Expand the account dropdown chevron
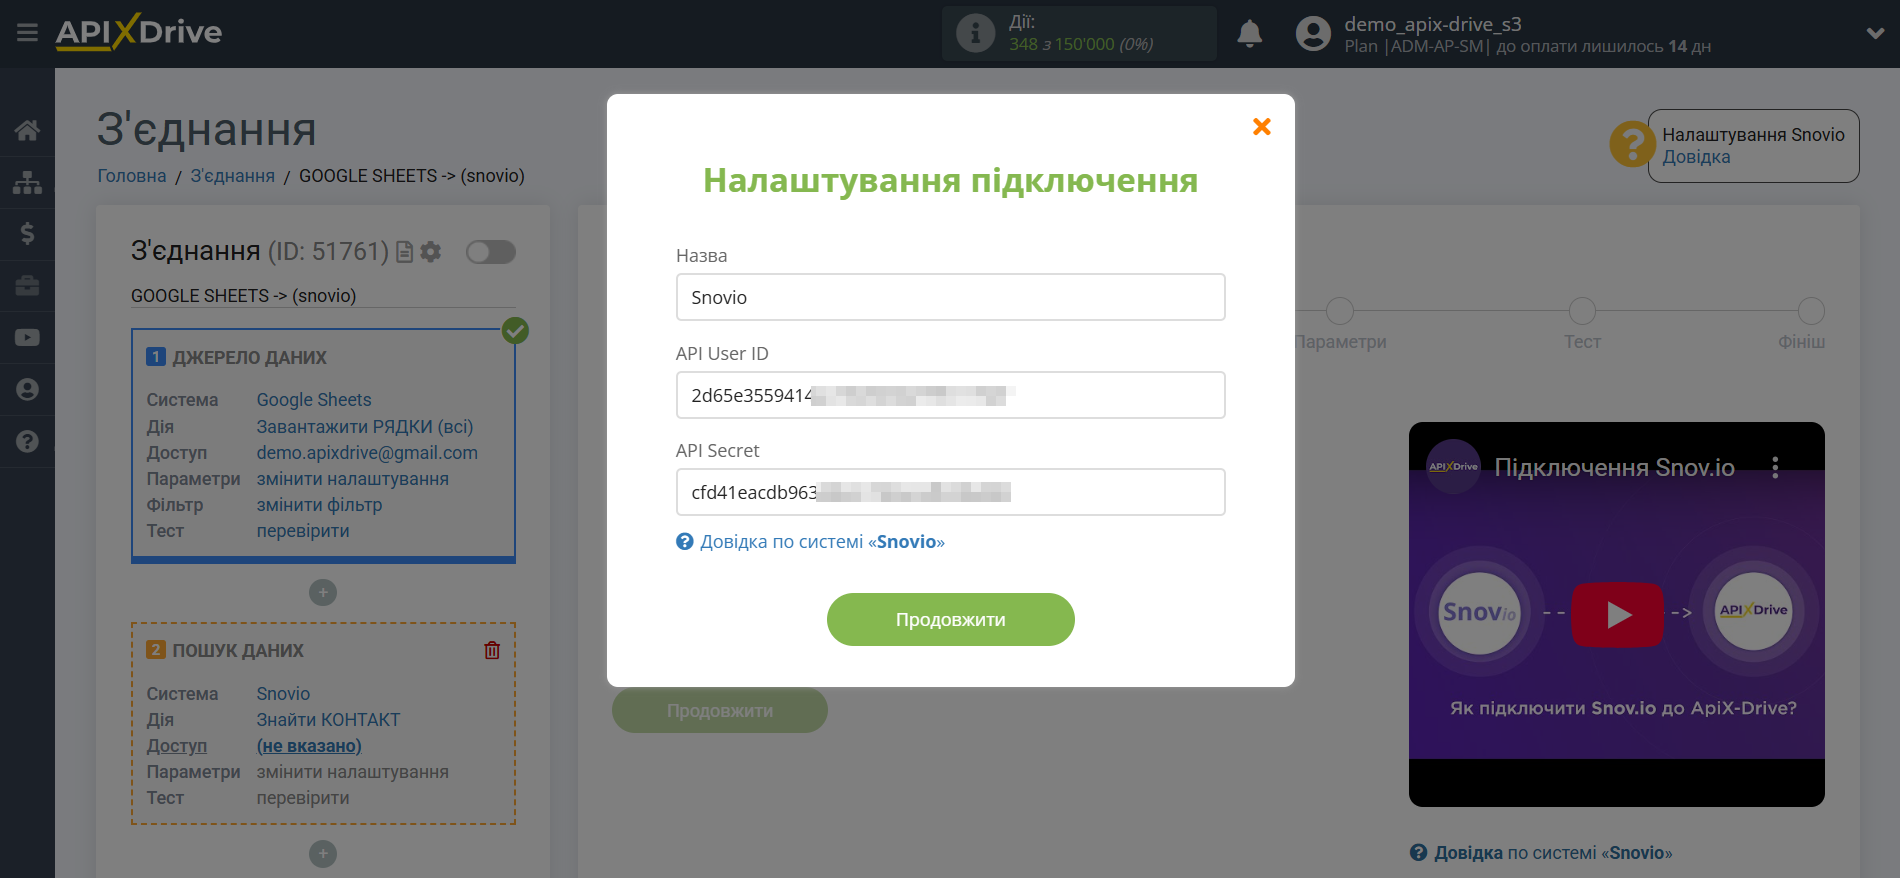1900x878 pixels. click(x=1875, y=33)
